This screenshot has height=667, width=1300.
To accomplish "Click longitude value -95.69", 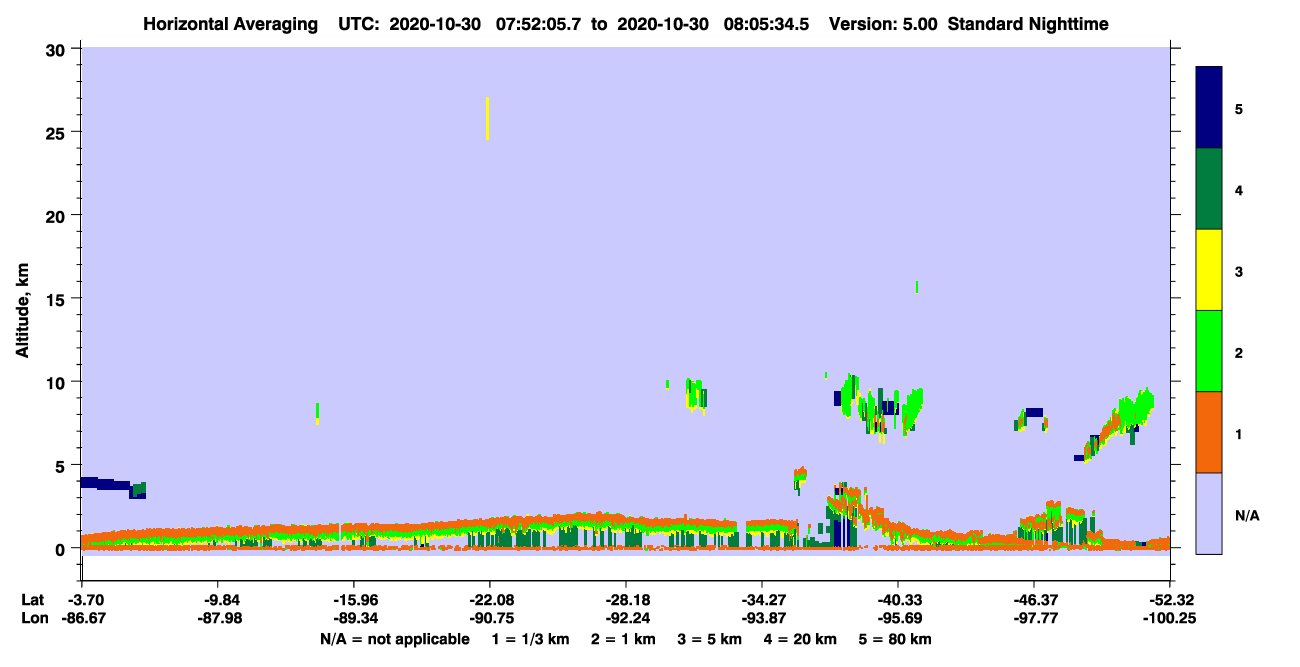I will point(898,618).
